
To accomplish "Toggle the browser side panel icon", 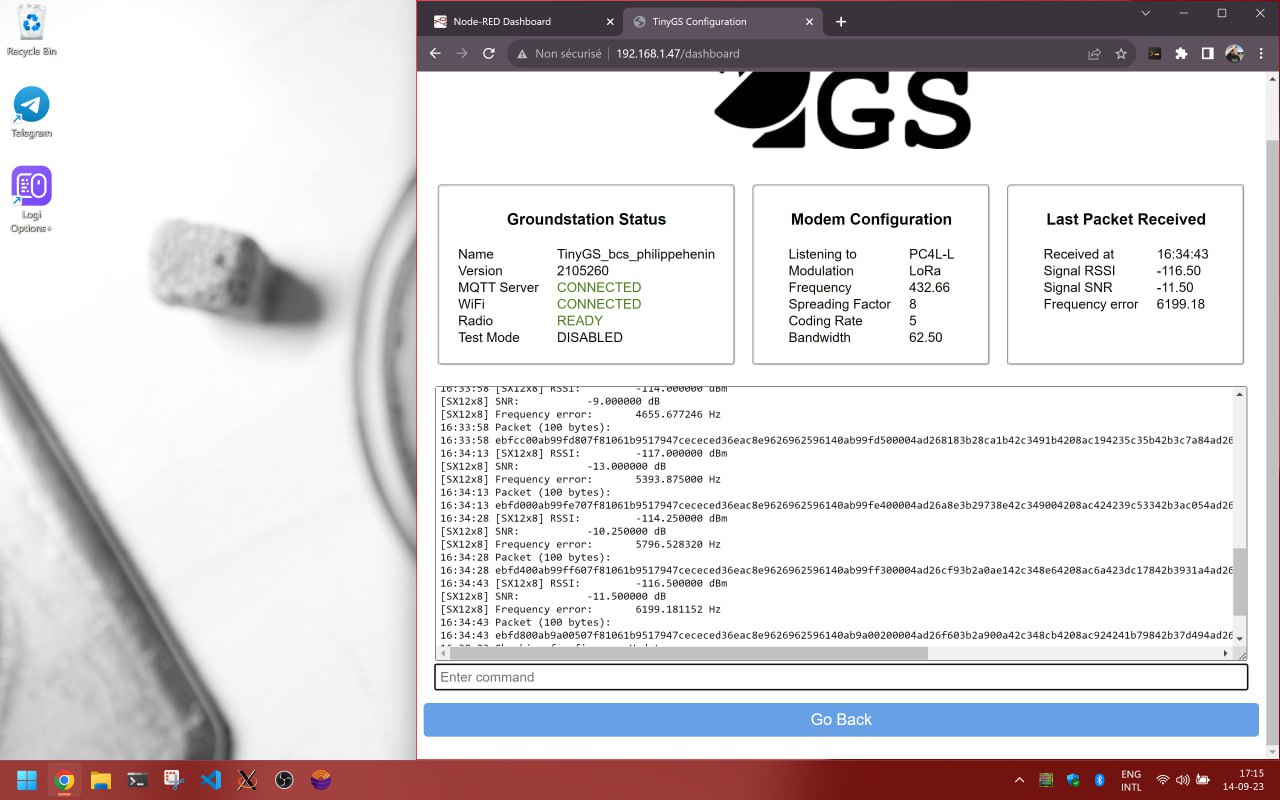I will click(1207, 54).
